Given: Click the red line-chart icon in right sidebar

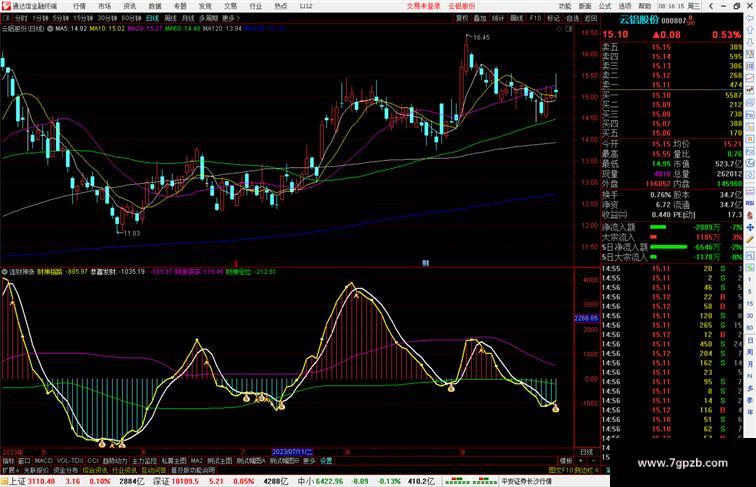Looking at the screenshot, I should pyautogui.click(x=750, y=78).
